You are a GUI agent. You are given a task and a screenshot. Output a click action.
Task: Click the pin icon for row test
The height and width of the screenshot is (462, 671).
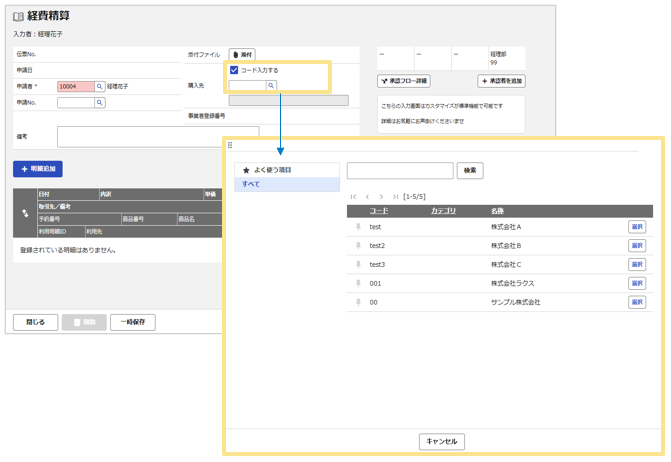pos(359,227)
